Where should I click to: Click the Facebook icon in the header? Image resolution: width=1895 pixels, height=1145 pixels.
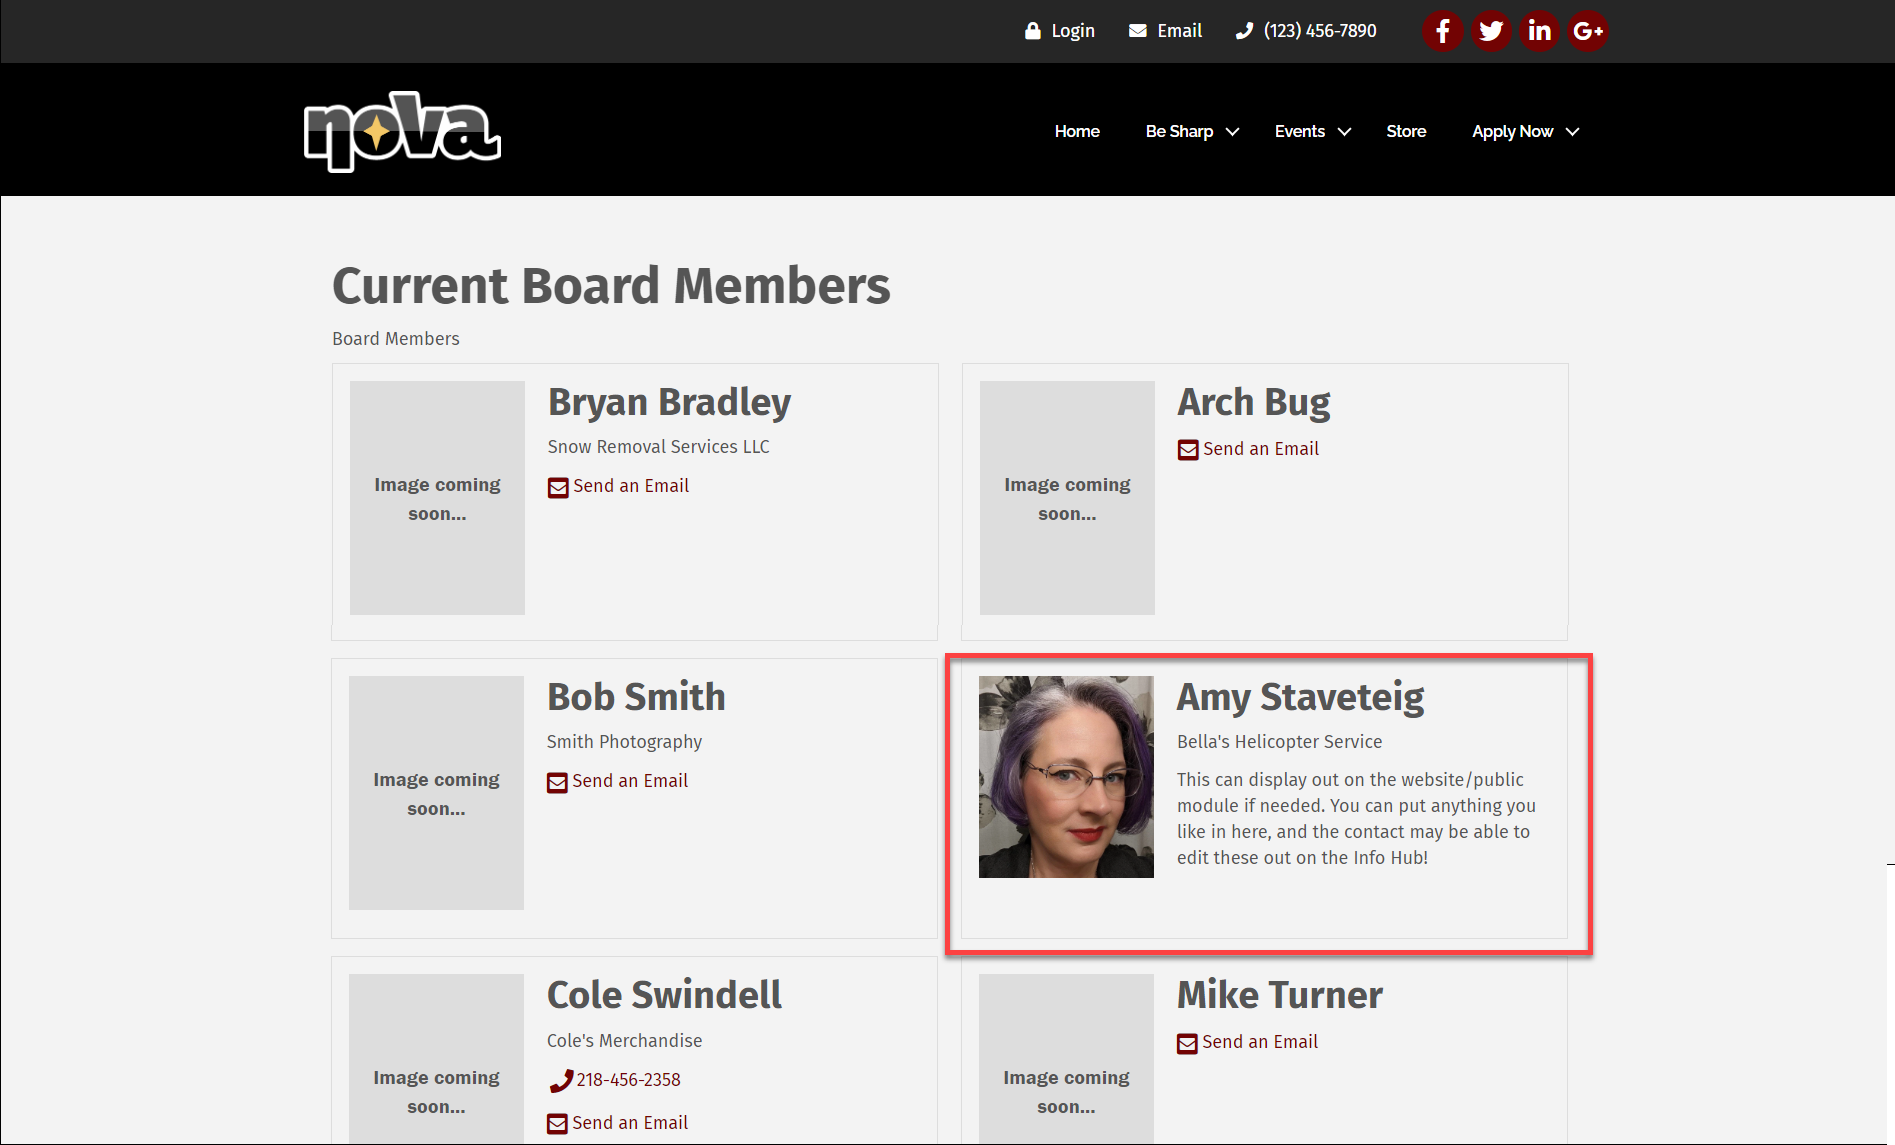pos(1442,31)
